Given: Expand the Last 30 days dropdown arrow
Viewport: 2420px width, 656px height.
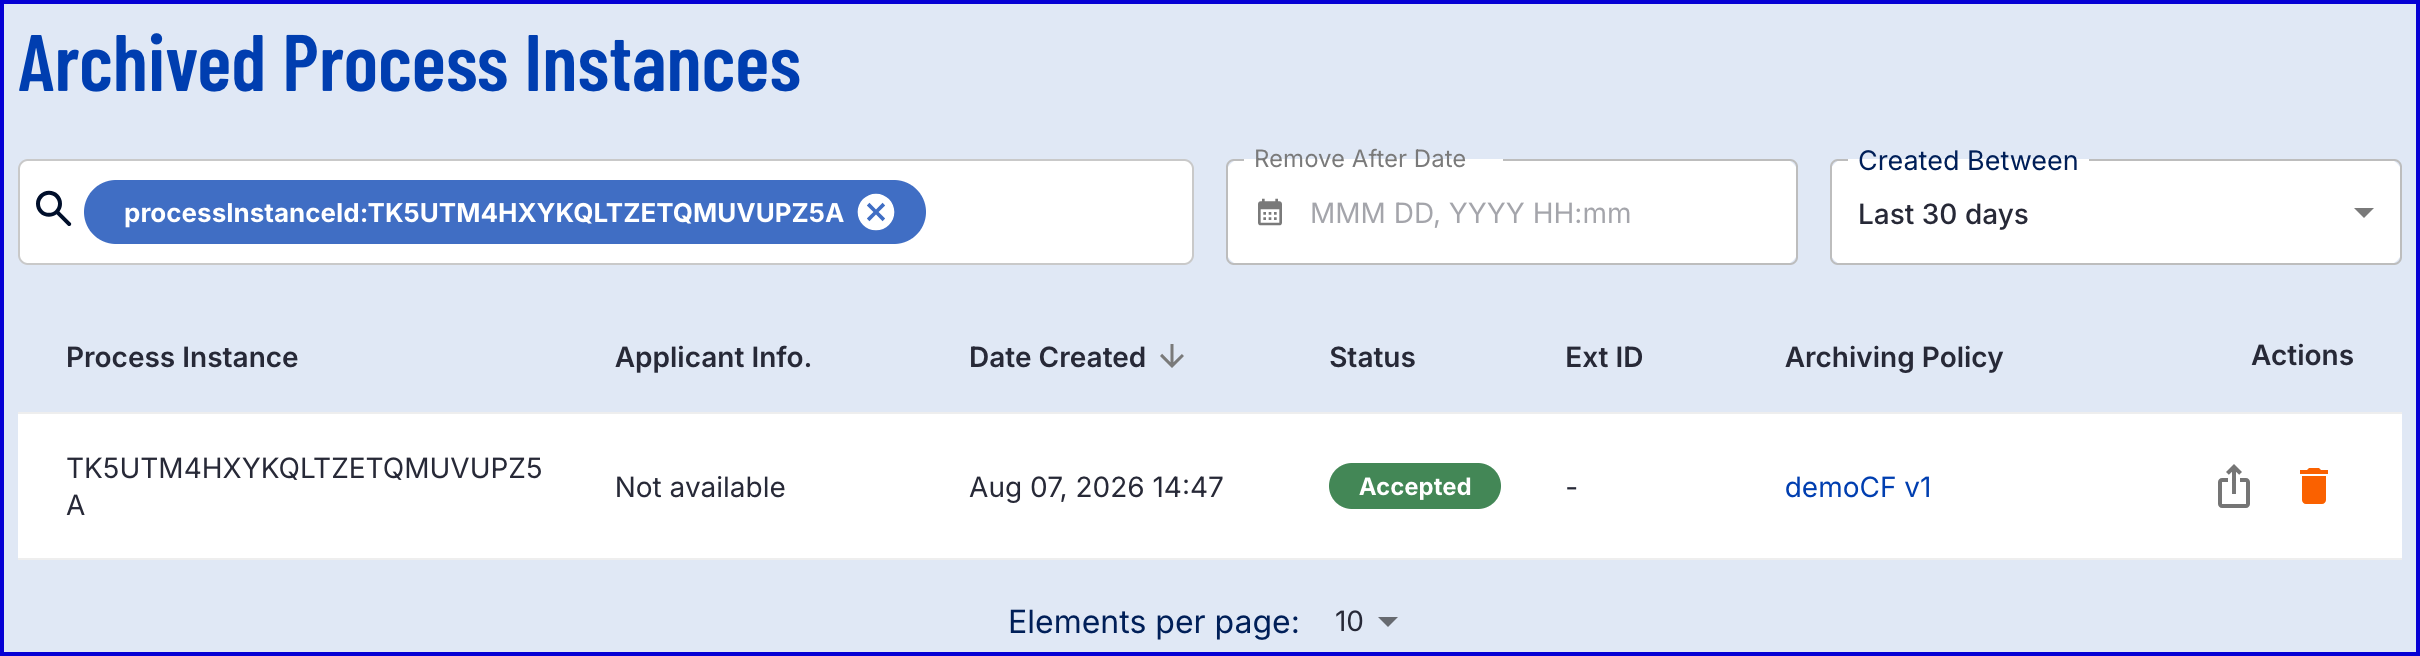Looking at the screenshot, I should pos(2364,213).
